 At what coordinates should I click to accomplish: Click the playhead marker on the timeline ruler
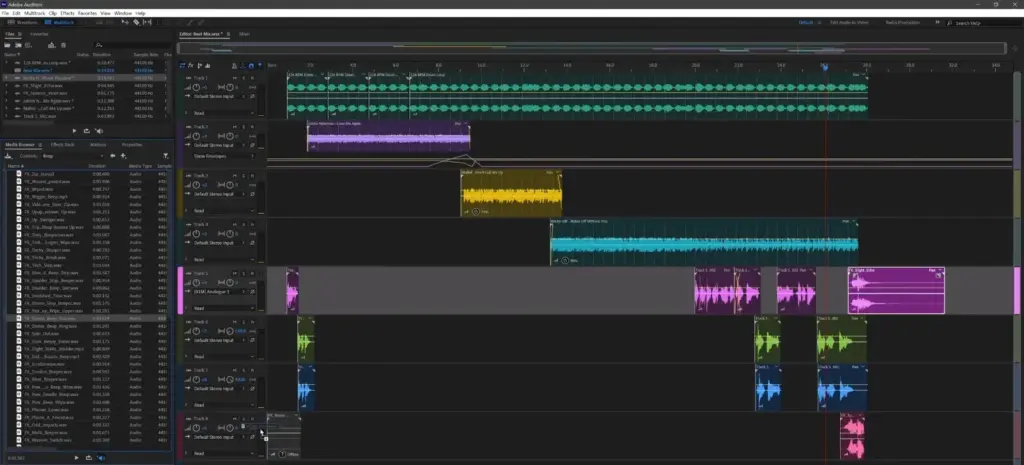[825, 67]
